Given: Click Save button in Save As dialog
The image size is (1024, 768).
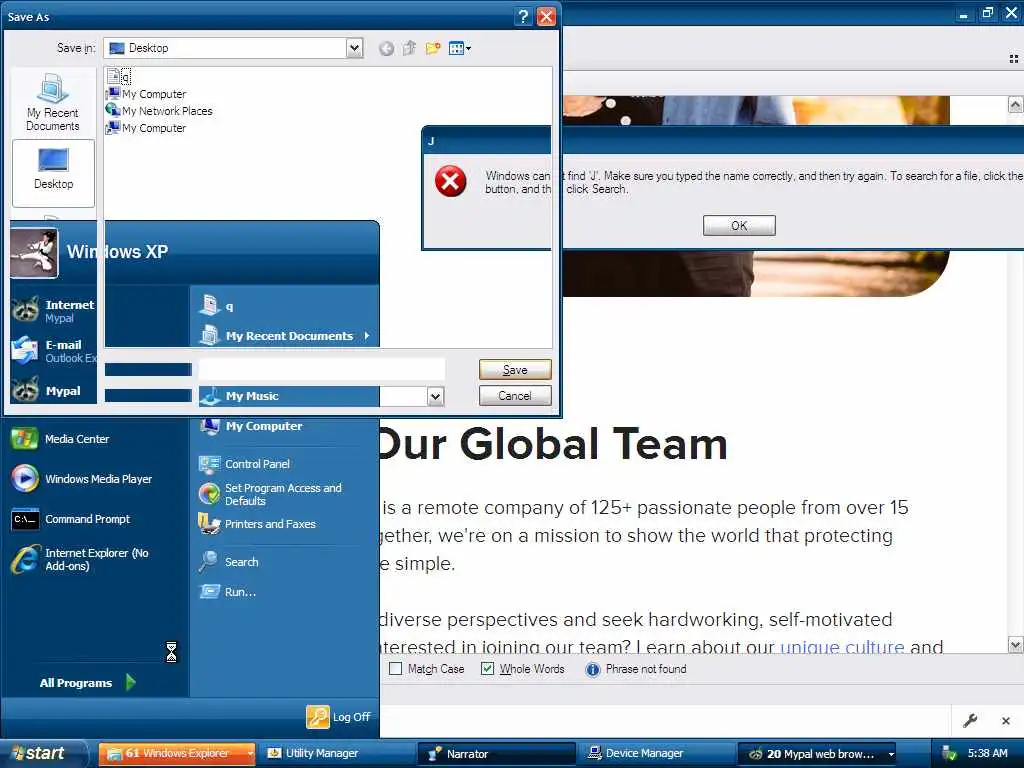Looking at the screenshot, I should pyautogui.click(x=515, y=370).
